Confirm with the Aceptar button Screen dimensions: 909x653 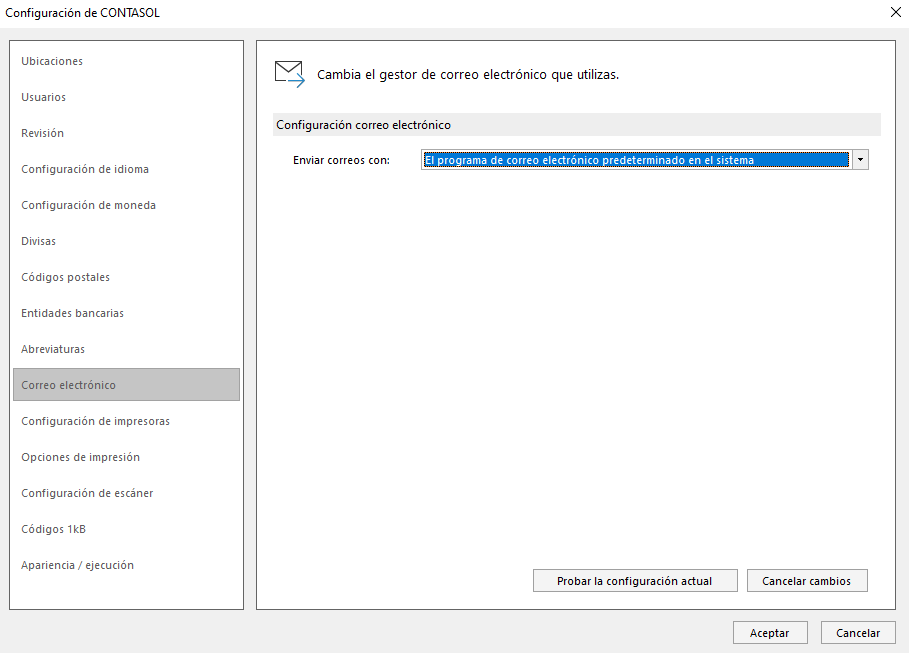click(770, 633)
